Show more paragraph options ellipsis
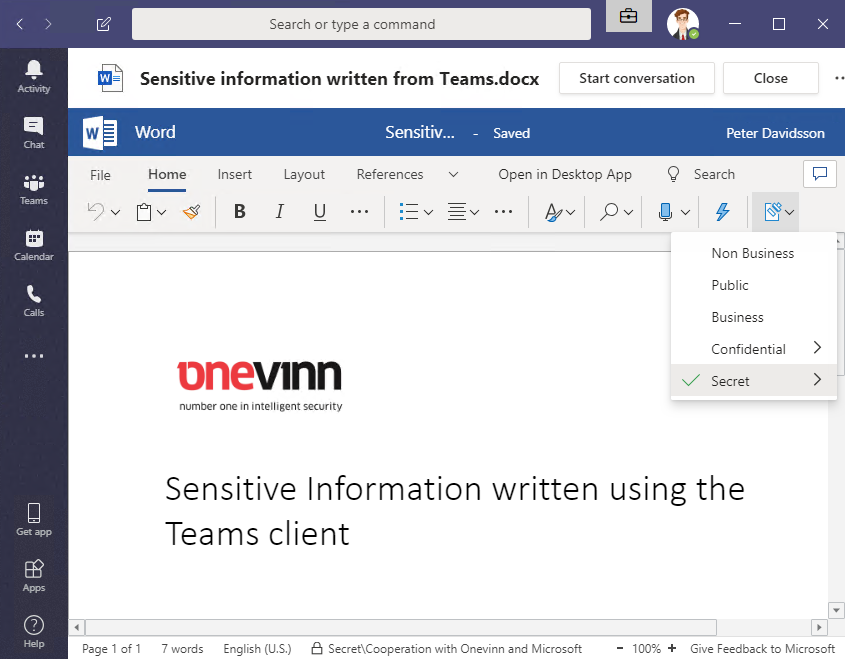Viewport: 845px width, 659px height. click(503, 212)
